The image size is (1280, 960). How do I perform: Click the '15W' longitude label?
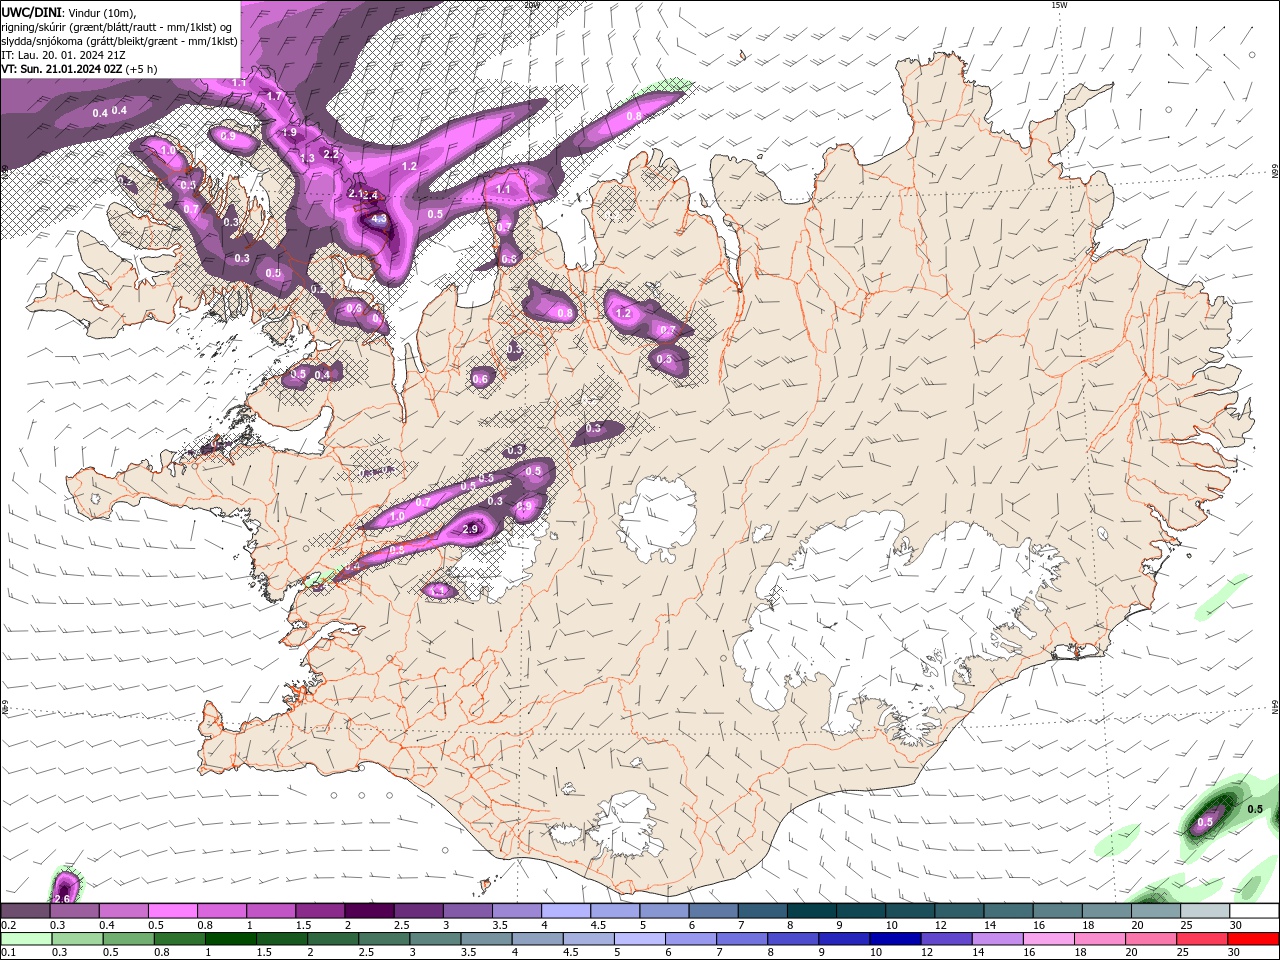1058,5
